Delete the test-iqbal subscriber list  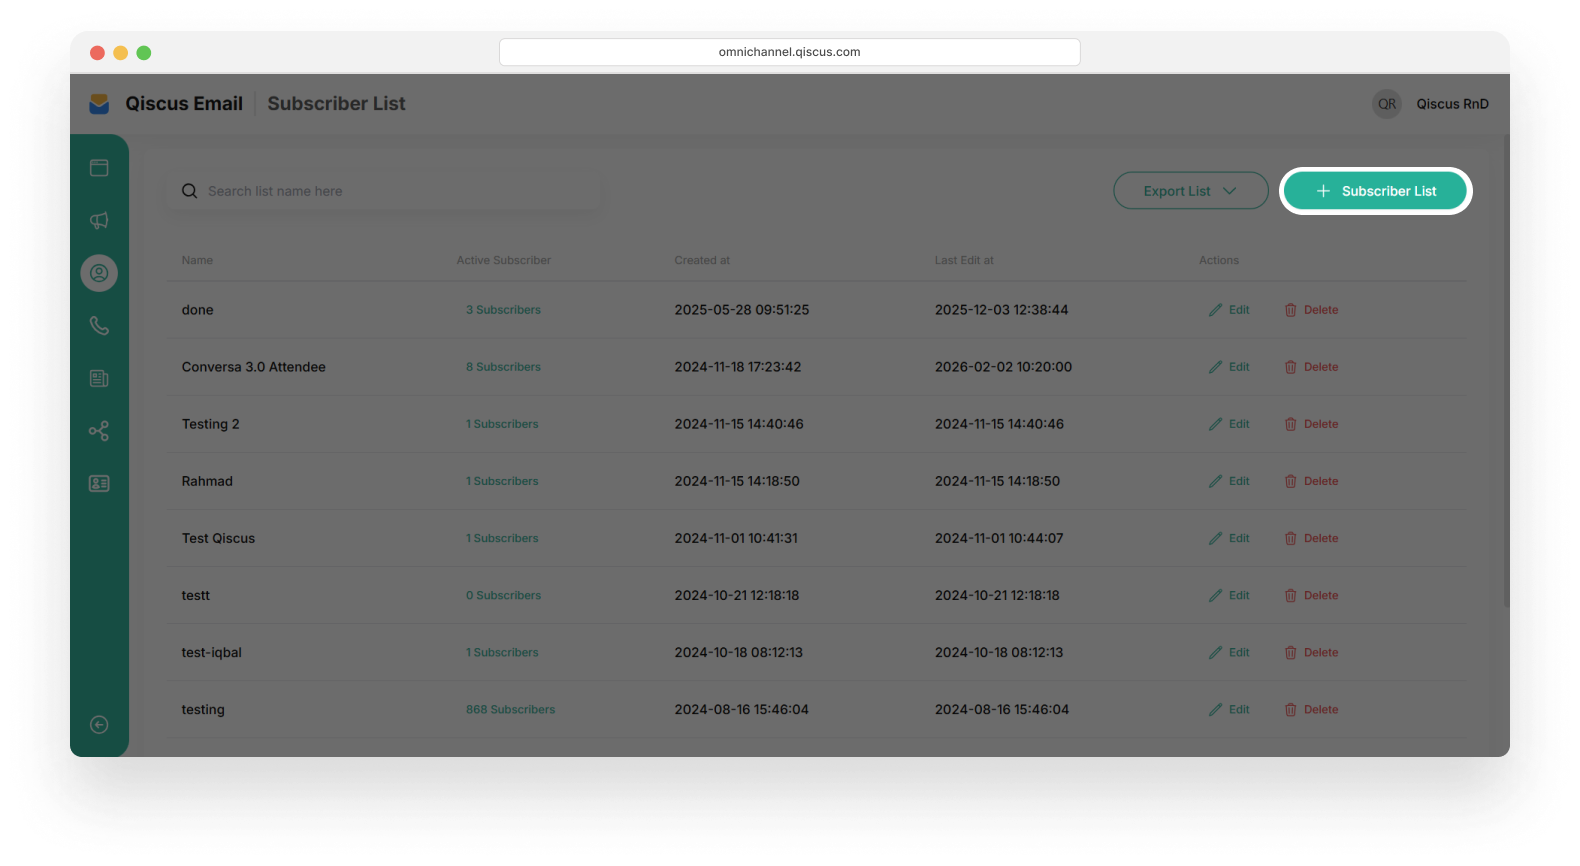click(1311, 653)
